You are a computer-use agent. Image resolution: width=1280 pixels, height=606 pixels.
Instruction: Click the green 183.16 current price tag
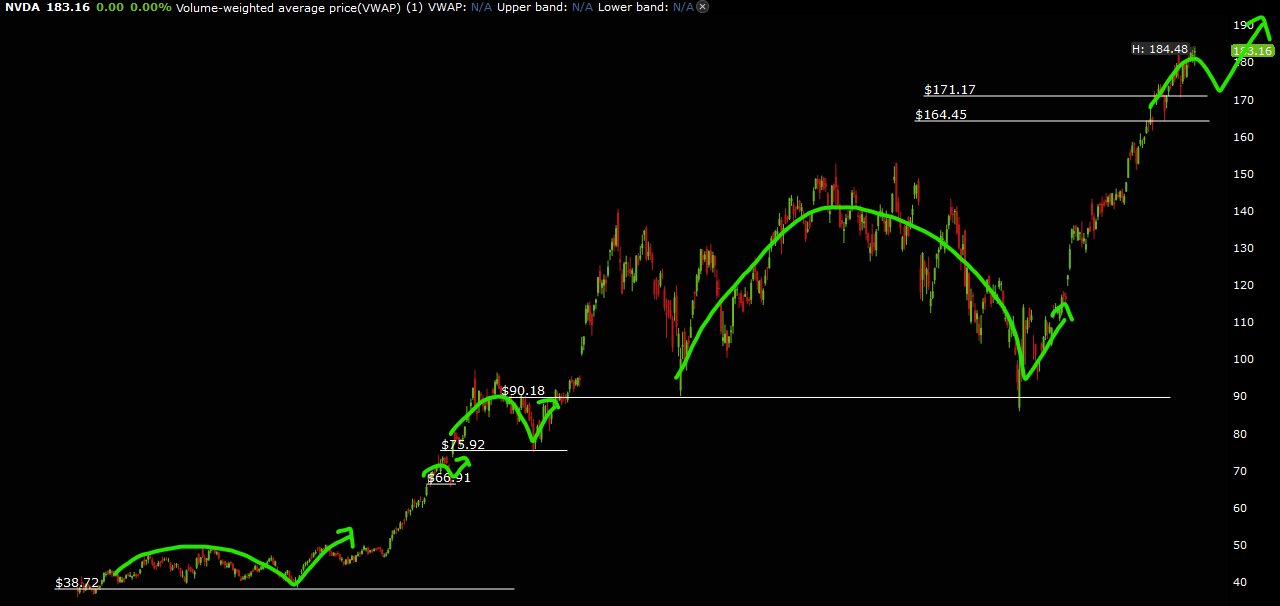click(x=1252, y=50)
